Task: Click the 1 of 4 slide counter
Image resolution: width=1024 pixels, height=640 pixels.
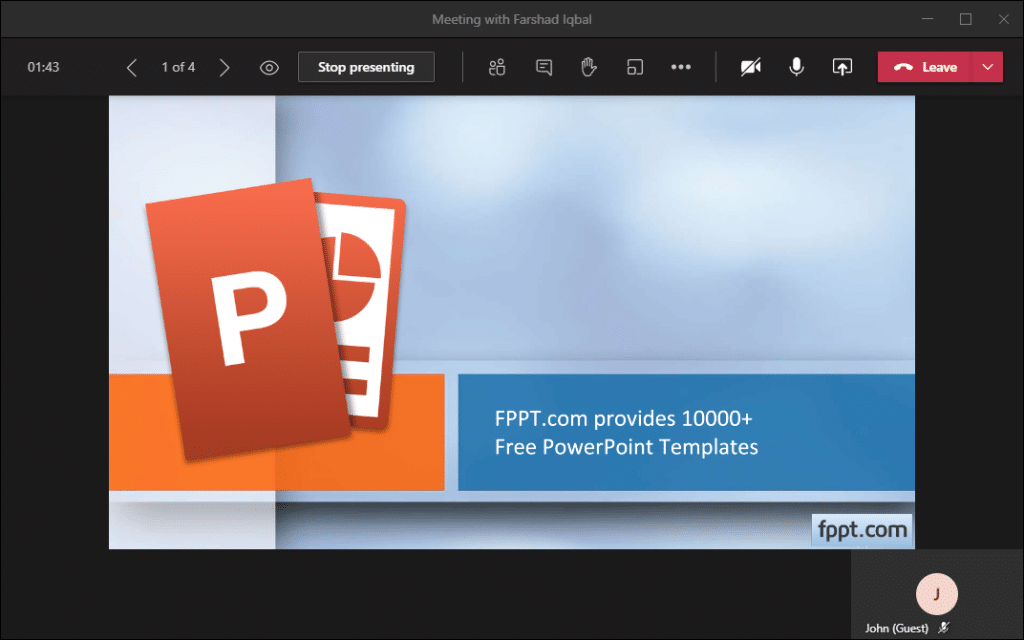Action: [x=178, y=67]
